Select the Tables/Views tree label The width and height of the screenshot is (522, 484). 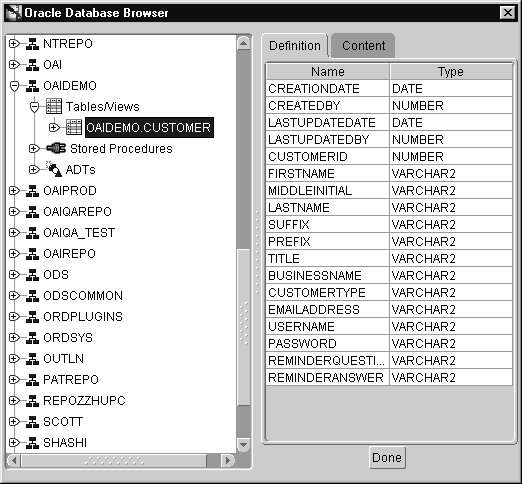103,107
